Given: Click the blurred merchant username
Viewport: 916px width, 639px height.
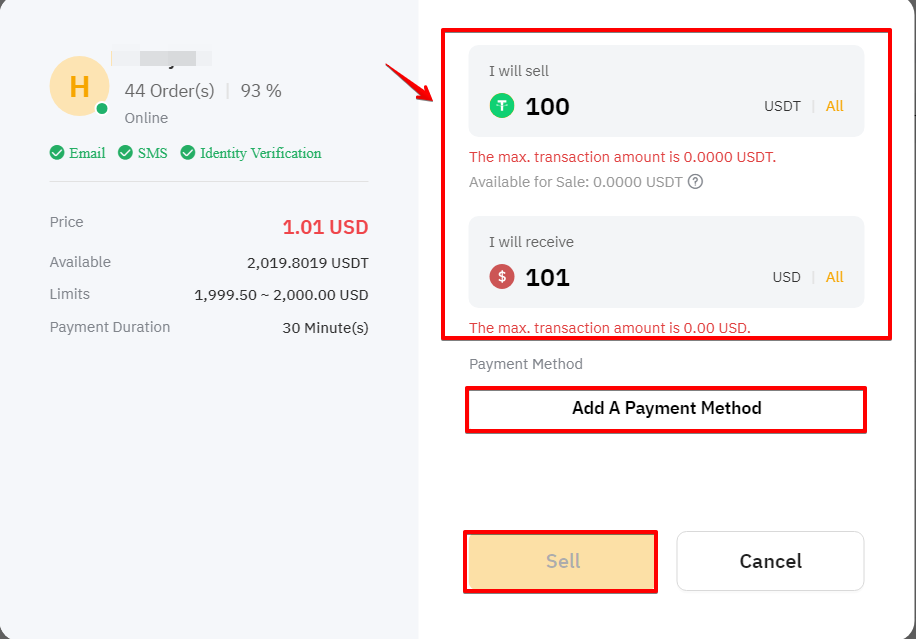Looking at the screenshot, I should (161, 58).
